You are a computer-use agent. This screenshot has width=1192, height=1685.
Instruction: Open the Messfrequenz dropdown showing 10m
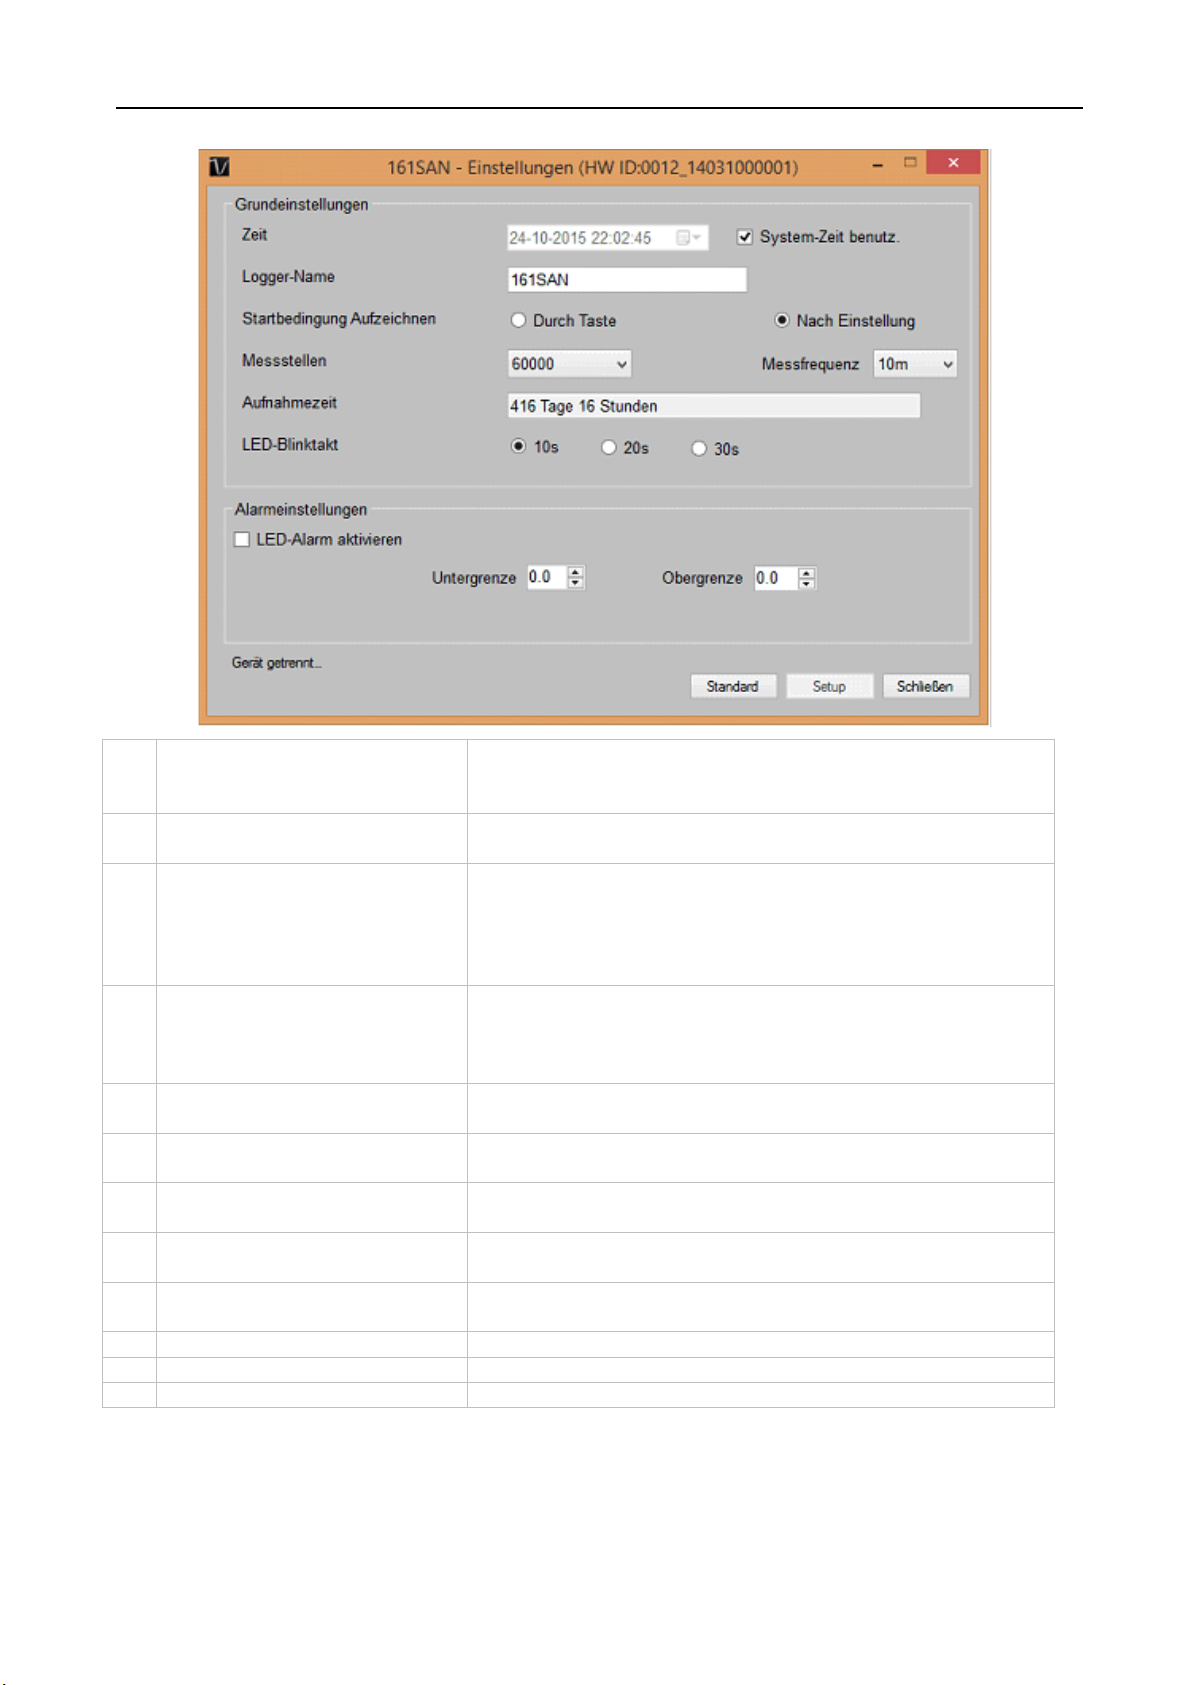(x=915, y=364)
